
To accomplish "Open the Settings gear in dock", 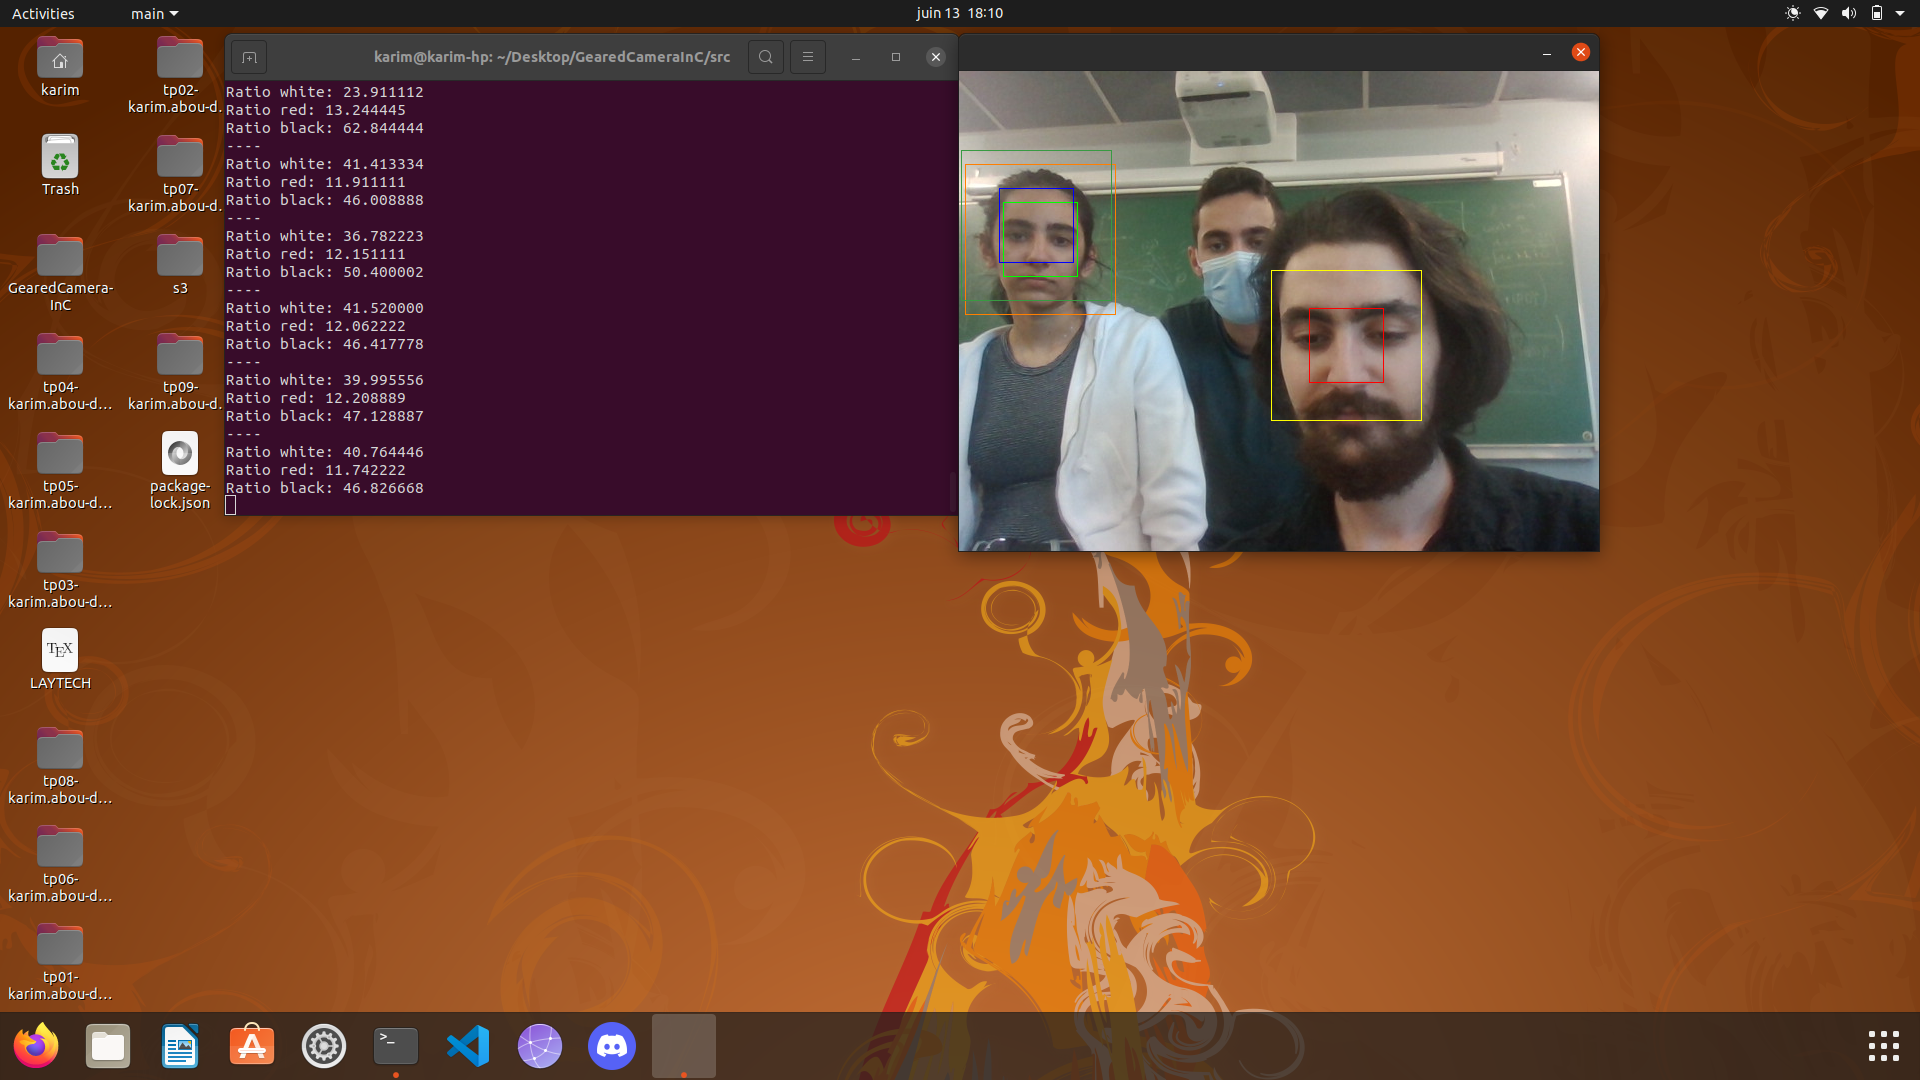I will coord(324,1046).
